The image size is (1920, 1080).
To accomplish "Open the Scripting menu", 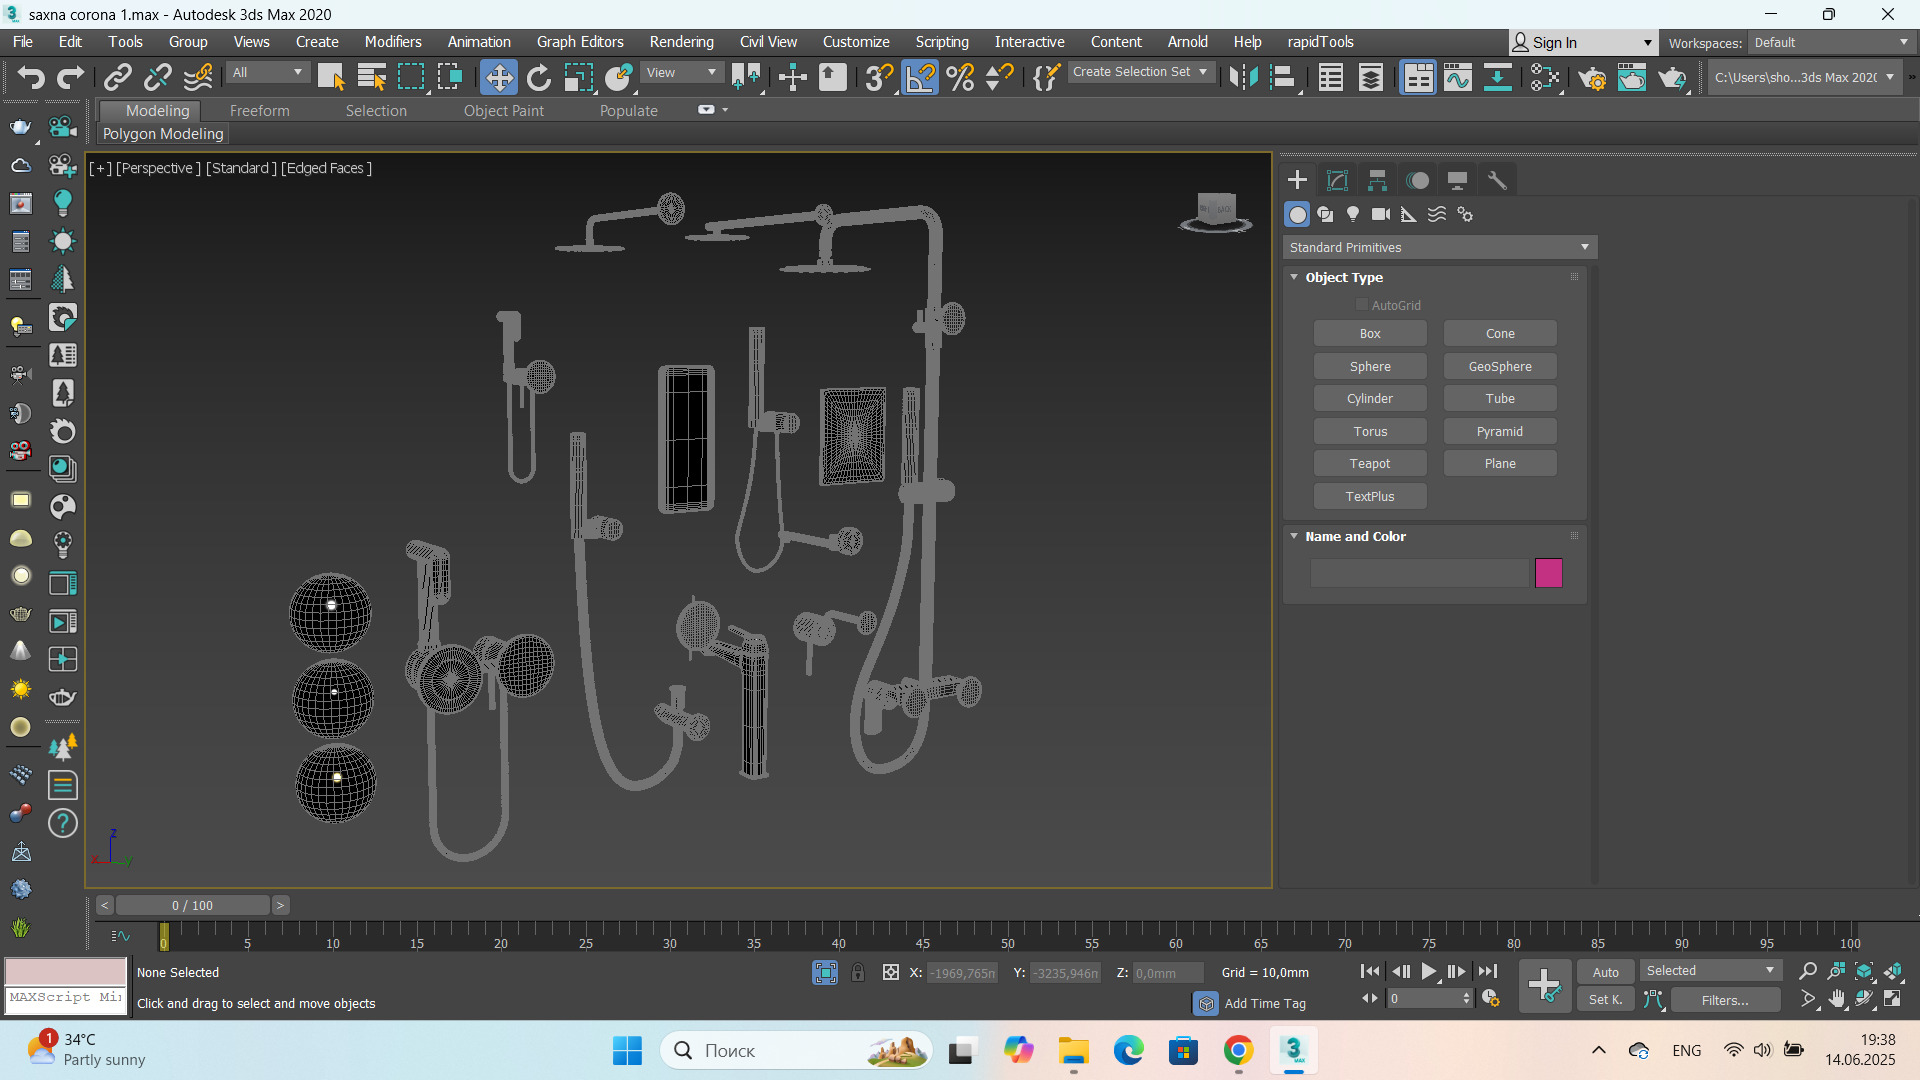I will [942, 41].
